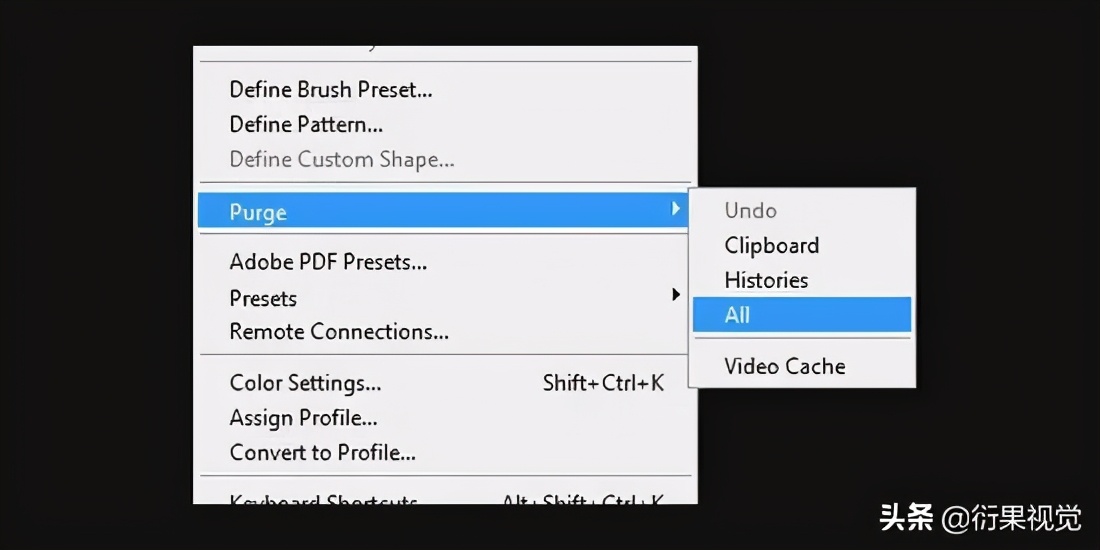Image resolution: width=1100 pixels, height=550 pixels.
Task: Open the partially visible Keyboard Shortcuts item
Action: [x=324, y=499]
